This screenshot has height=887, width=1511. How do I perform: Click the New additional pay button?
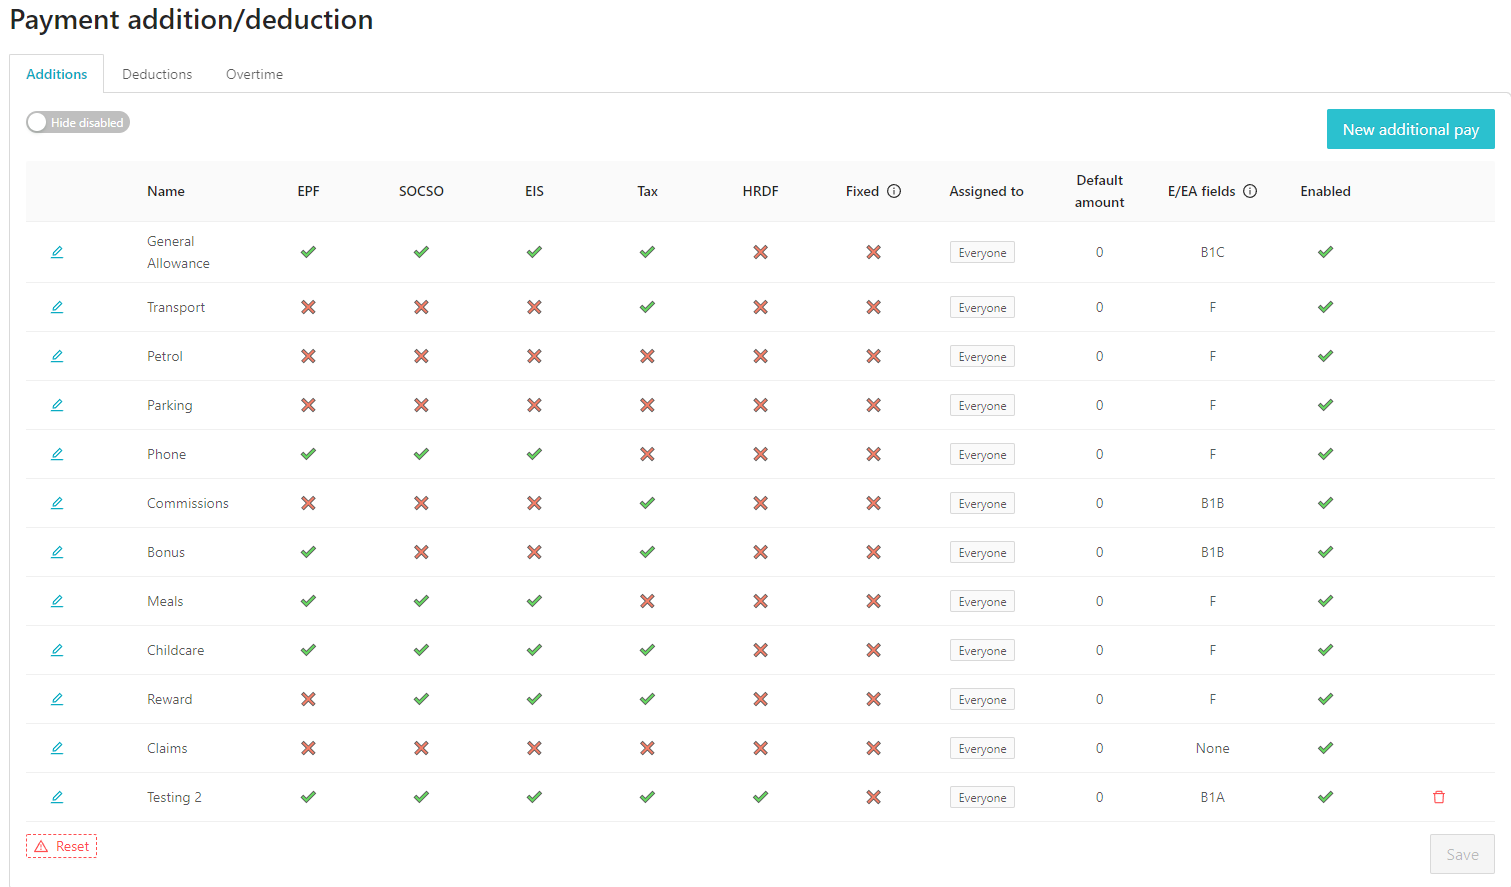(x=1410, y=129)
